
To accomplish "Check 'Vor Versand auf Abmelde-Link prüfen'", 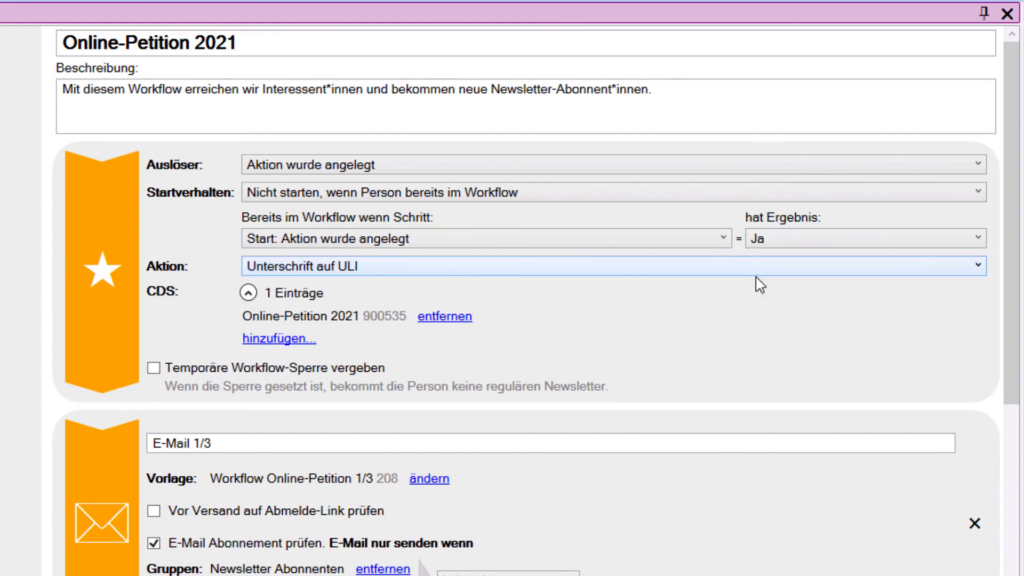I will 153,511.
